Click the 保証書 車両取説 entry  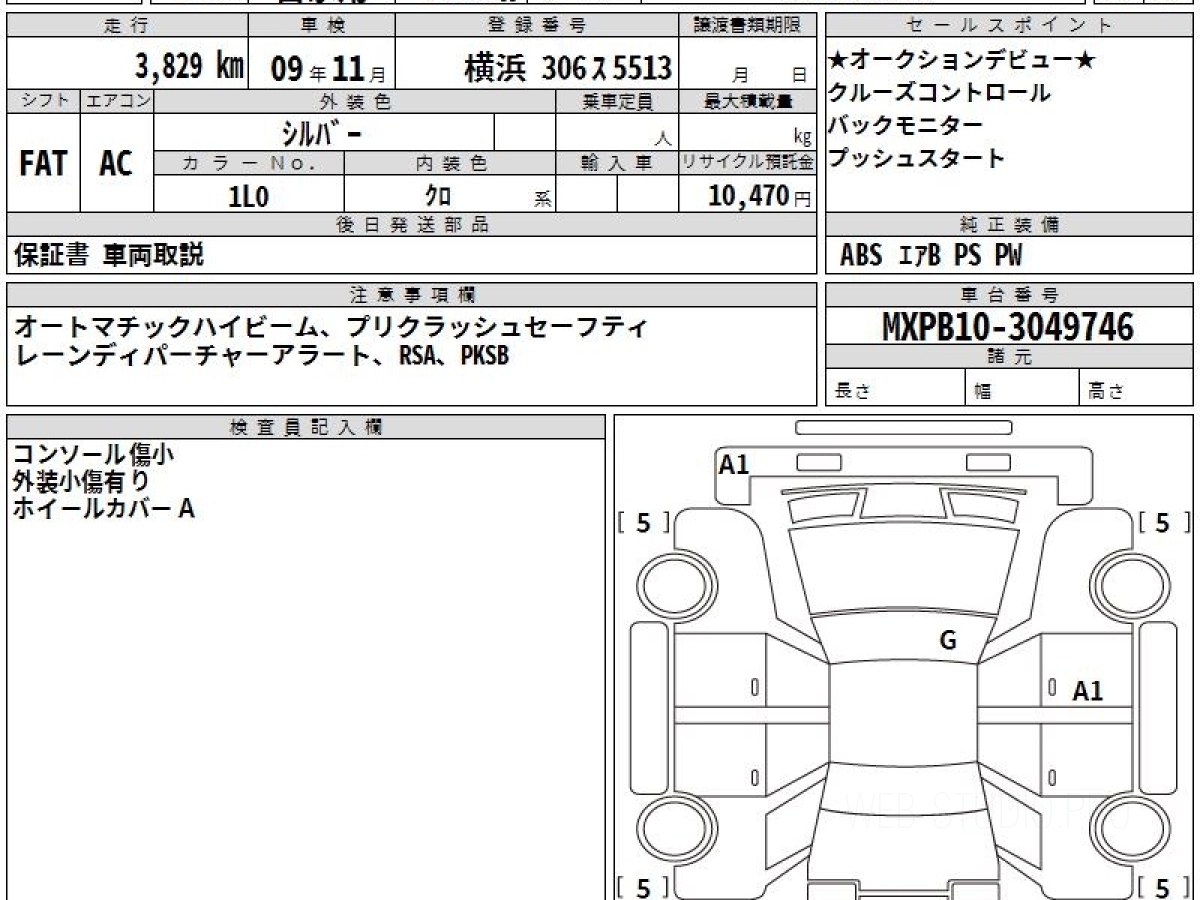point(109,255)
